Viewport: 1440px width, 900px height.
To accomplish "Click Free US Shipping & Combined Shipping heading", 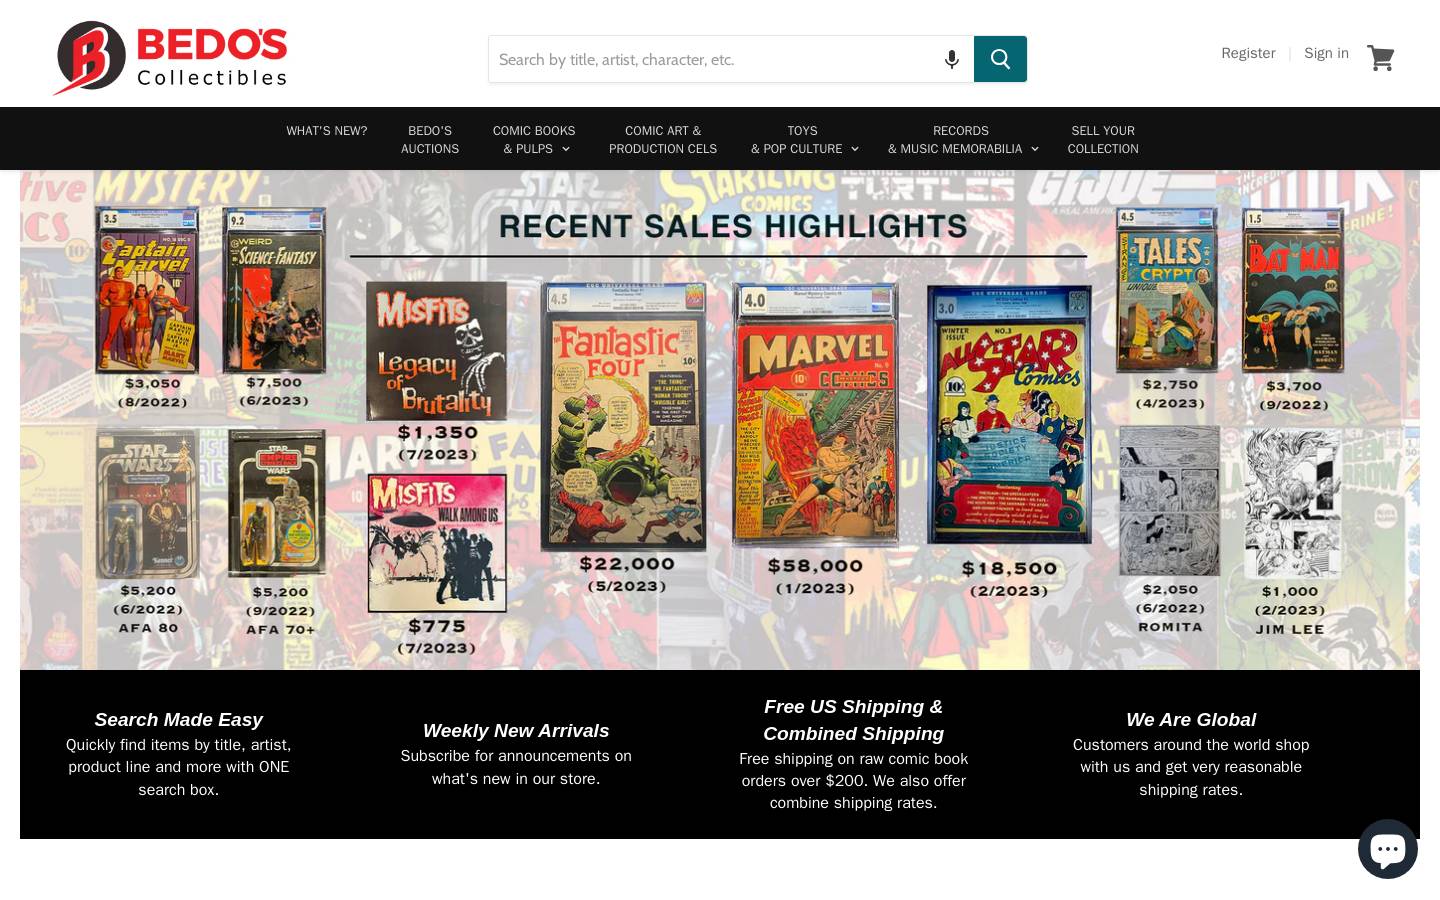I will [853, 720].
